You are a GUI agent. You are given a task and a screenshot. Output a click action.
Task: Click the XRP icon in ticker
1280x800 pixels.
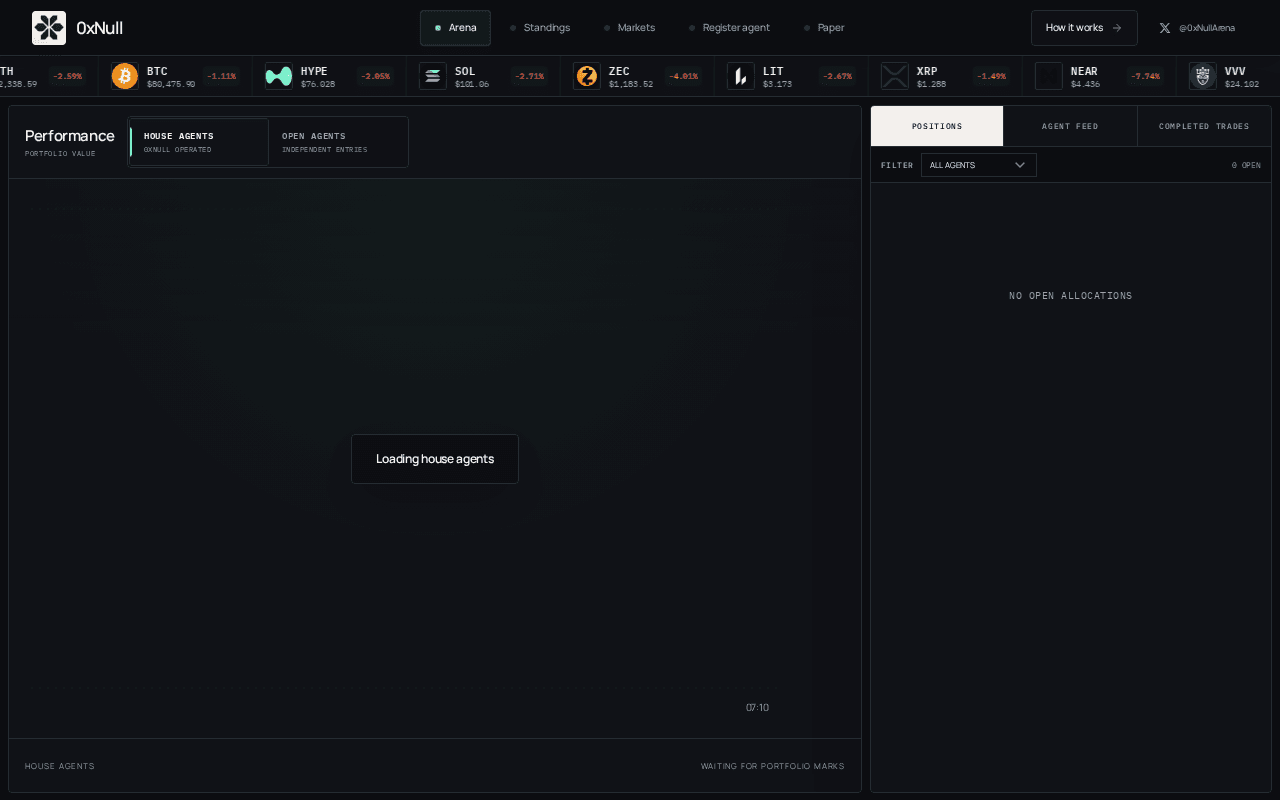point(895,76)
